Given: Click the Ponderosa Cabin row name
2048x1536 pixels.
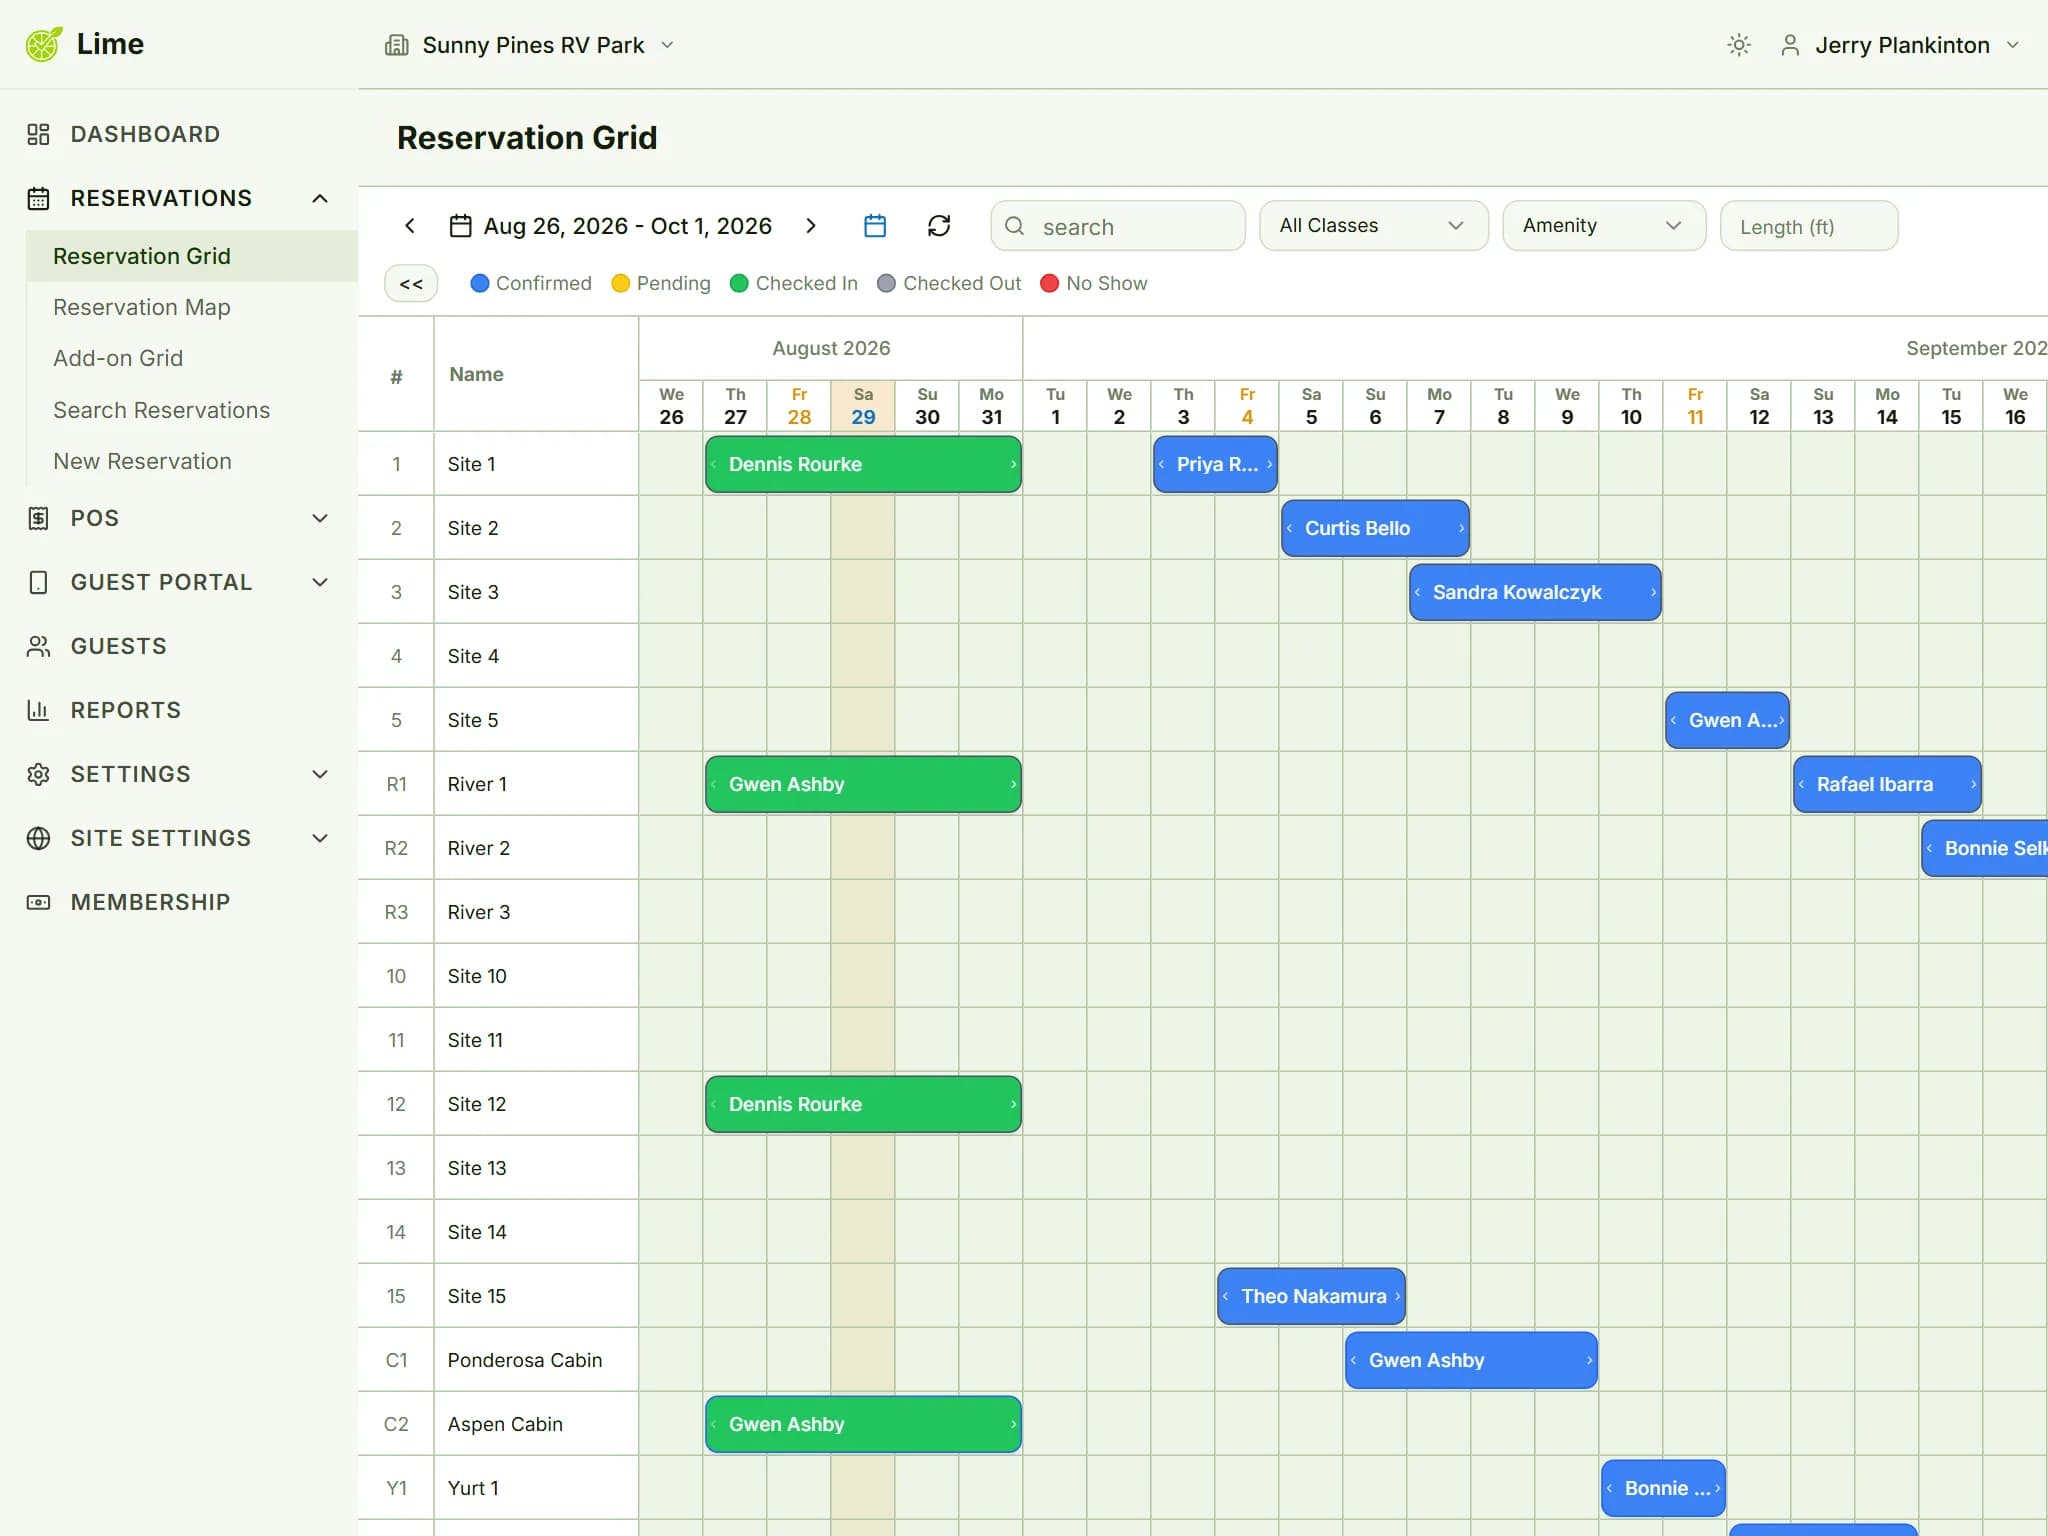Looking at the screenshot, I should [525, 1360].
